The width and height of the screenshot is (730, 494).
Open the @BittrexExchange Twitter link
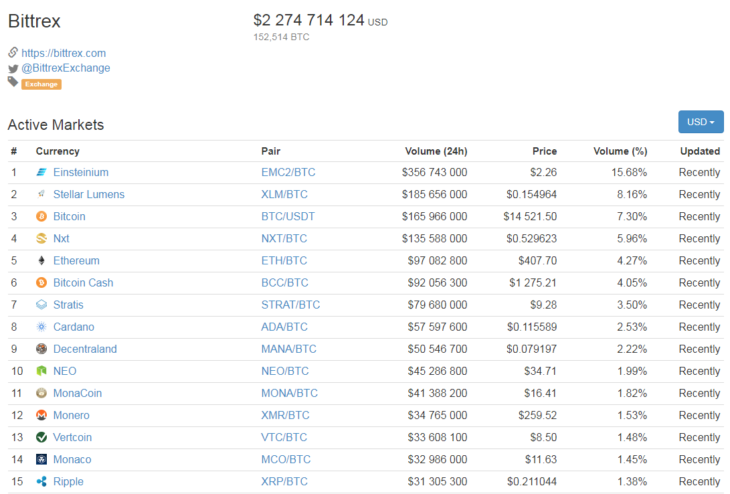point(66,68)
